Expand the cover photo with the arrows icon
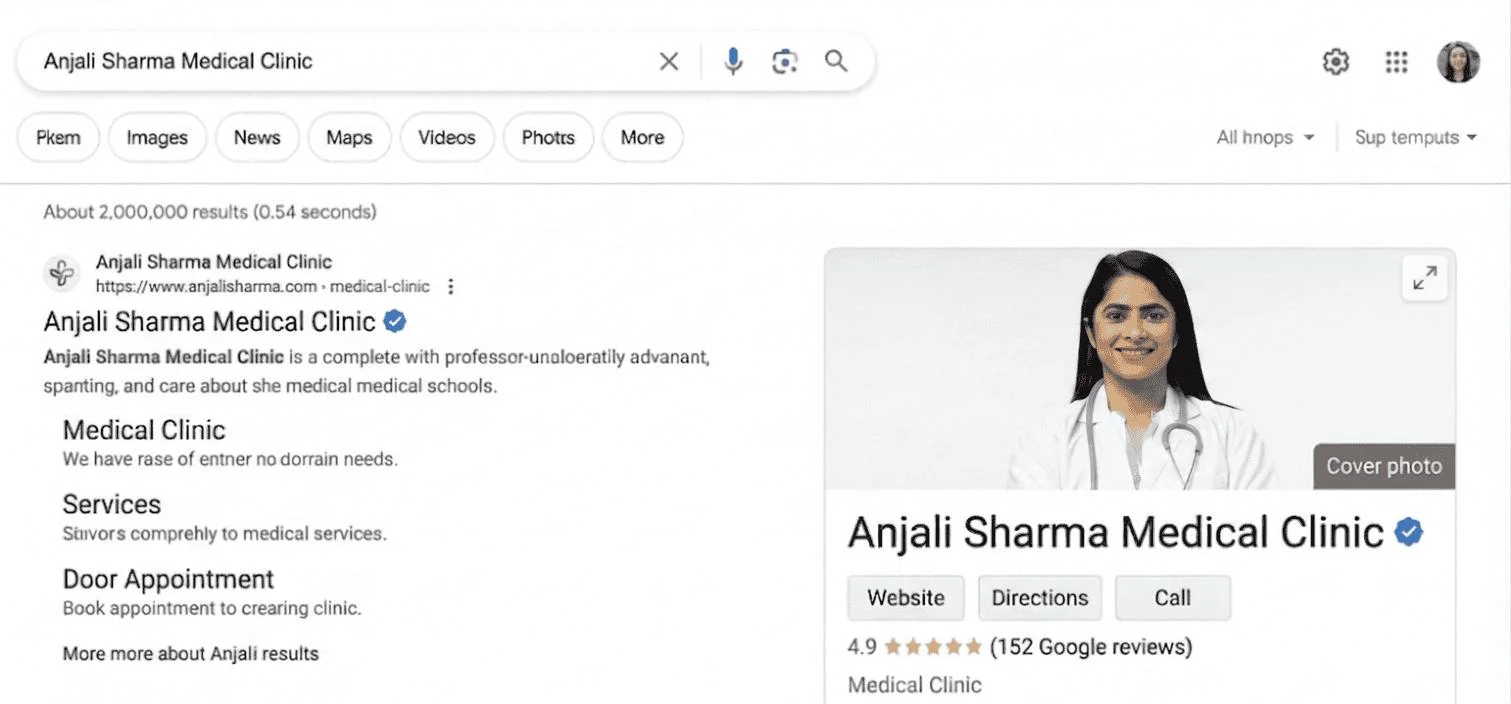 [1424, 277]
